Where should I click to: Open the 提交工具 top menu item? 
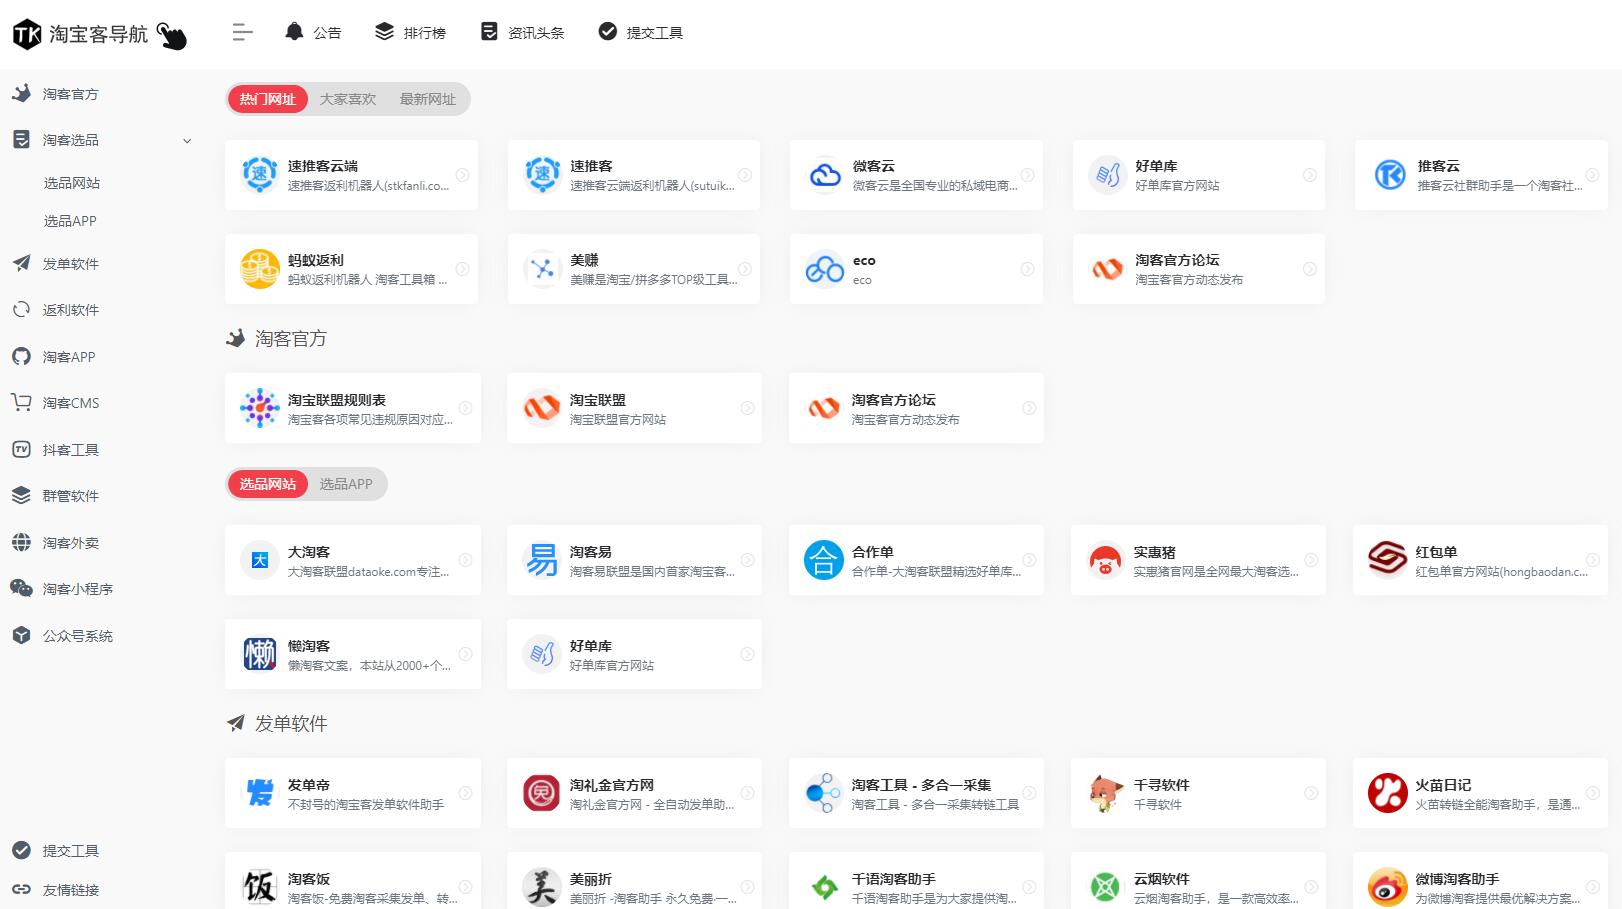tap(640, 32)
